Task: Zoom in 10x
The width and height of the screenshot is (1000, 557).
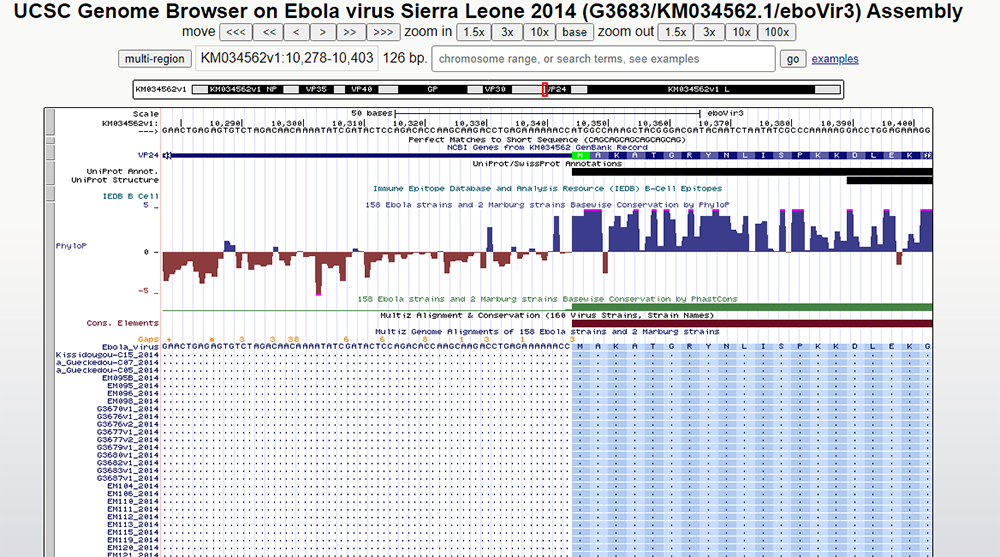Action: [x=539, y=32]
